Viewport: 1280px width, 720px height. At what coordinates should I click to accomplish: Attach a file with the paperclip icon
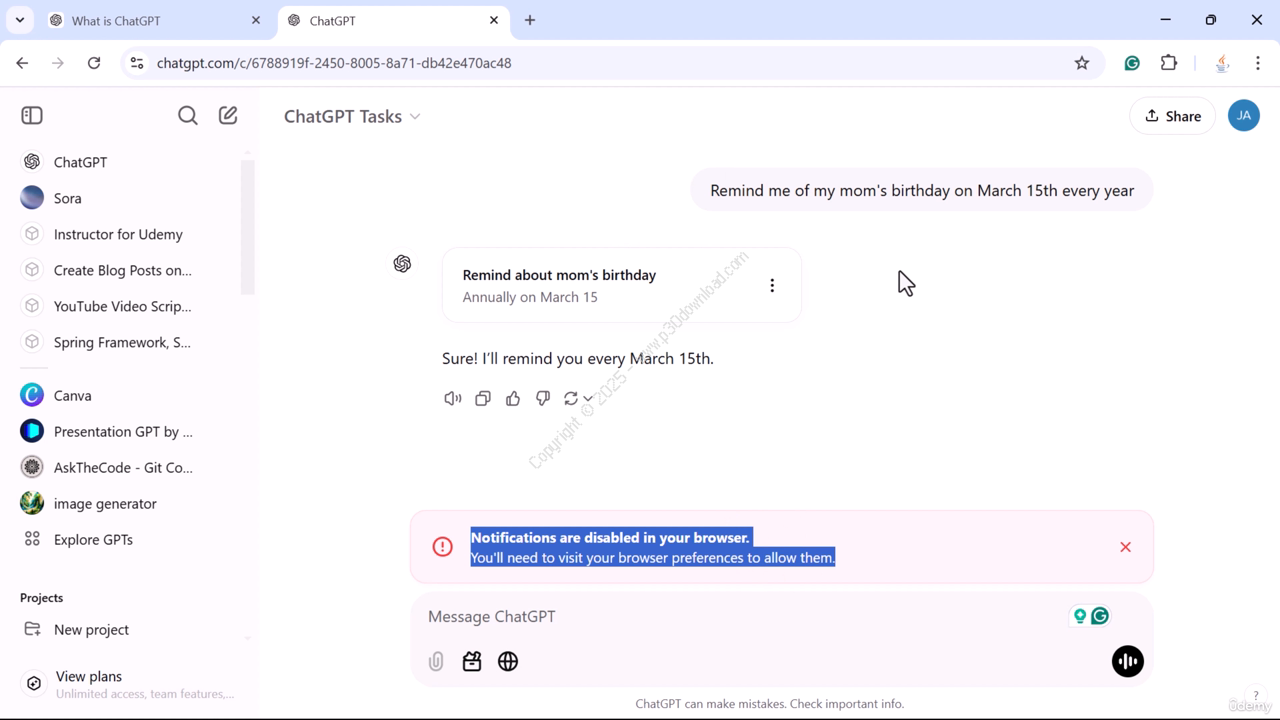pos(436,661)
